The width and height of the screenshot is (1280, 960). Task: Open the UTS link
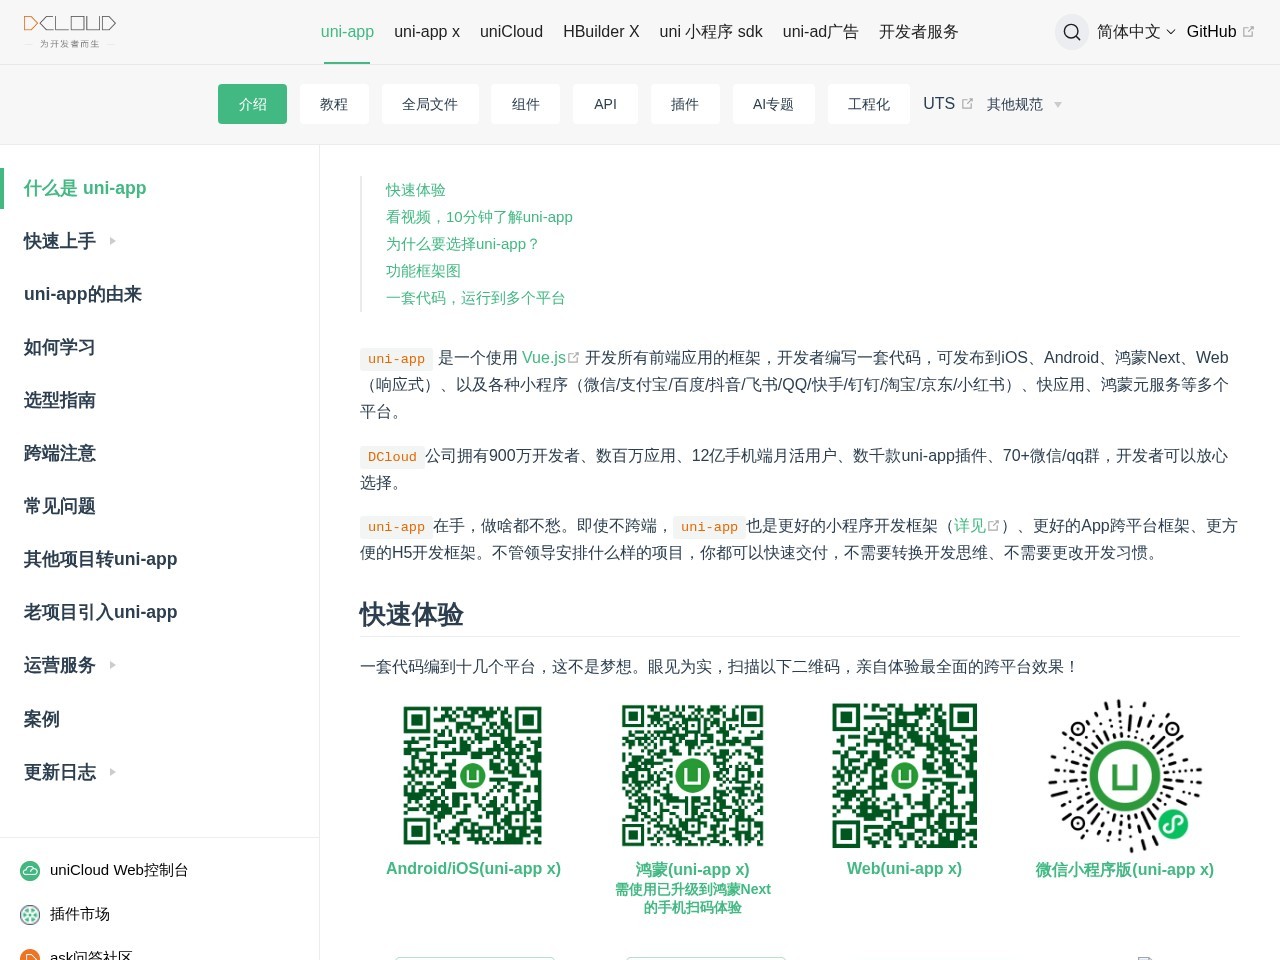click(x=939, y=104)
